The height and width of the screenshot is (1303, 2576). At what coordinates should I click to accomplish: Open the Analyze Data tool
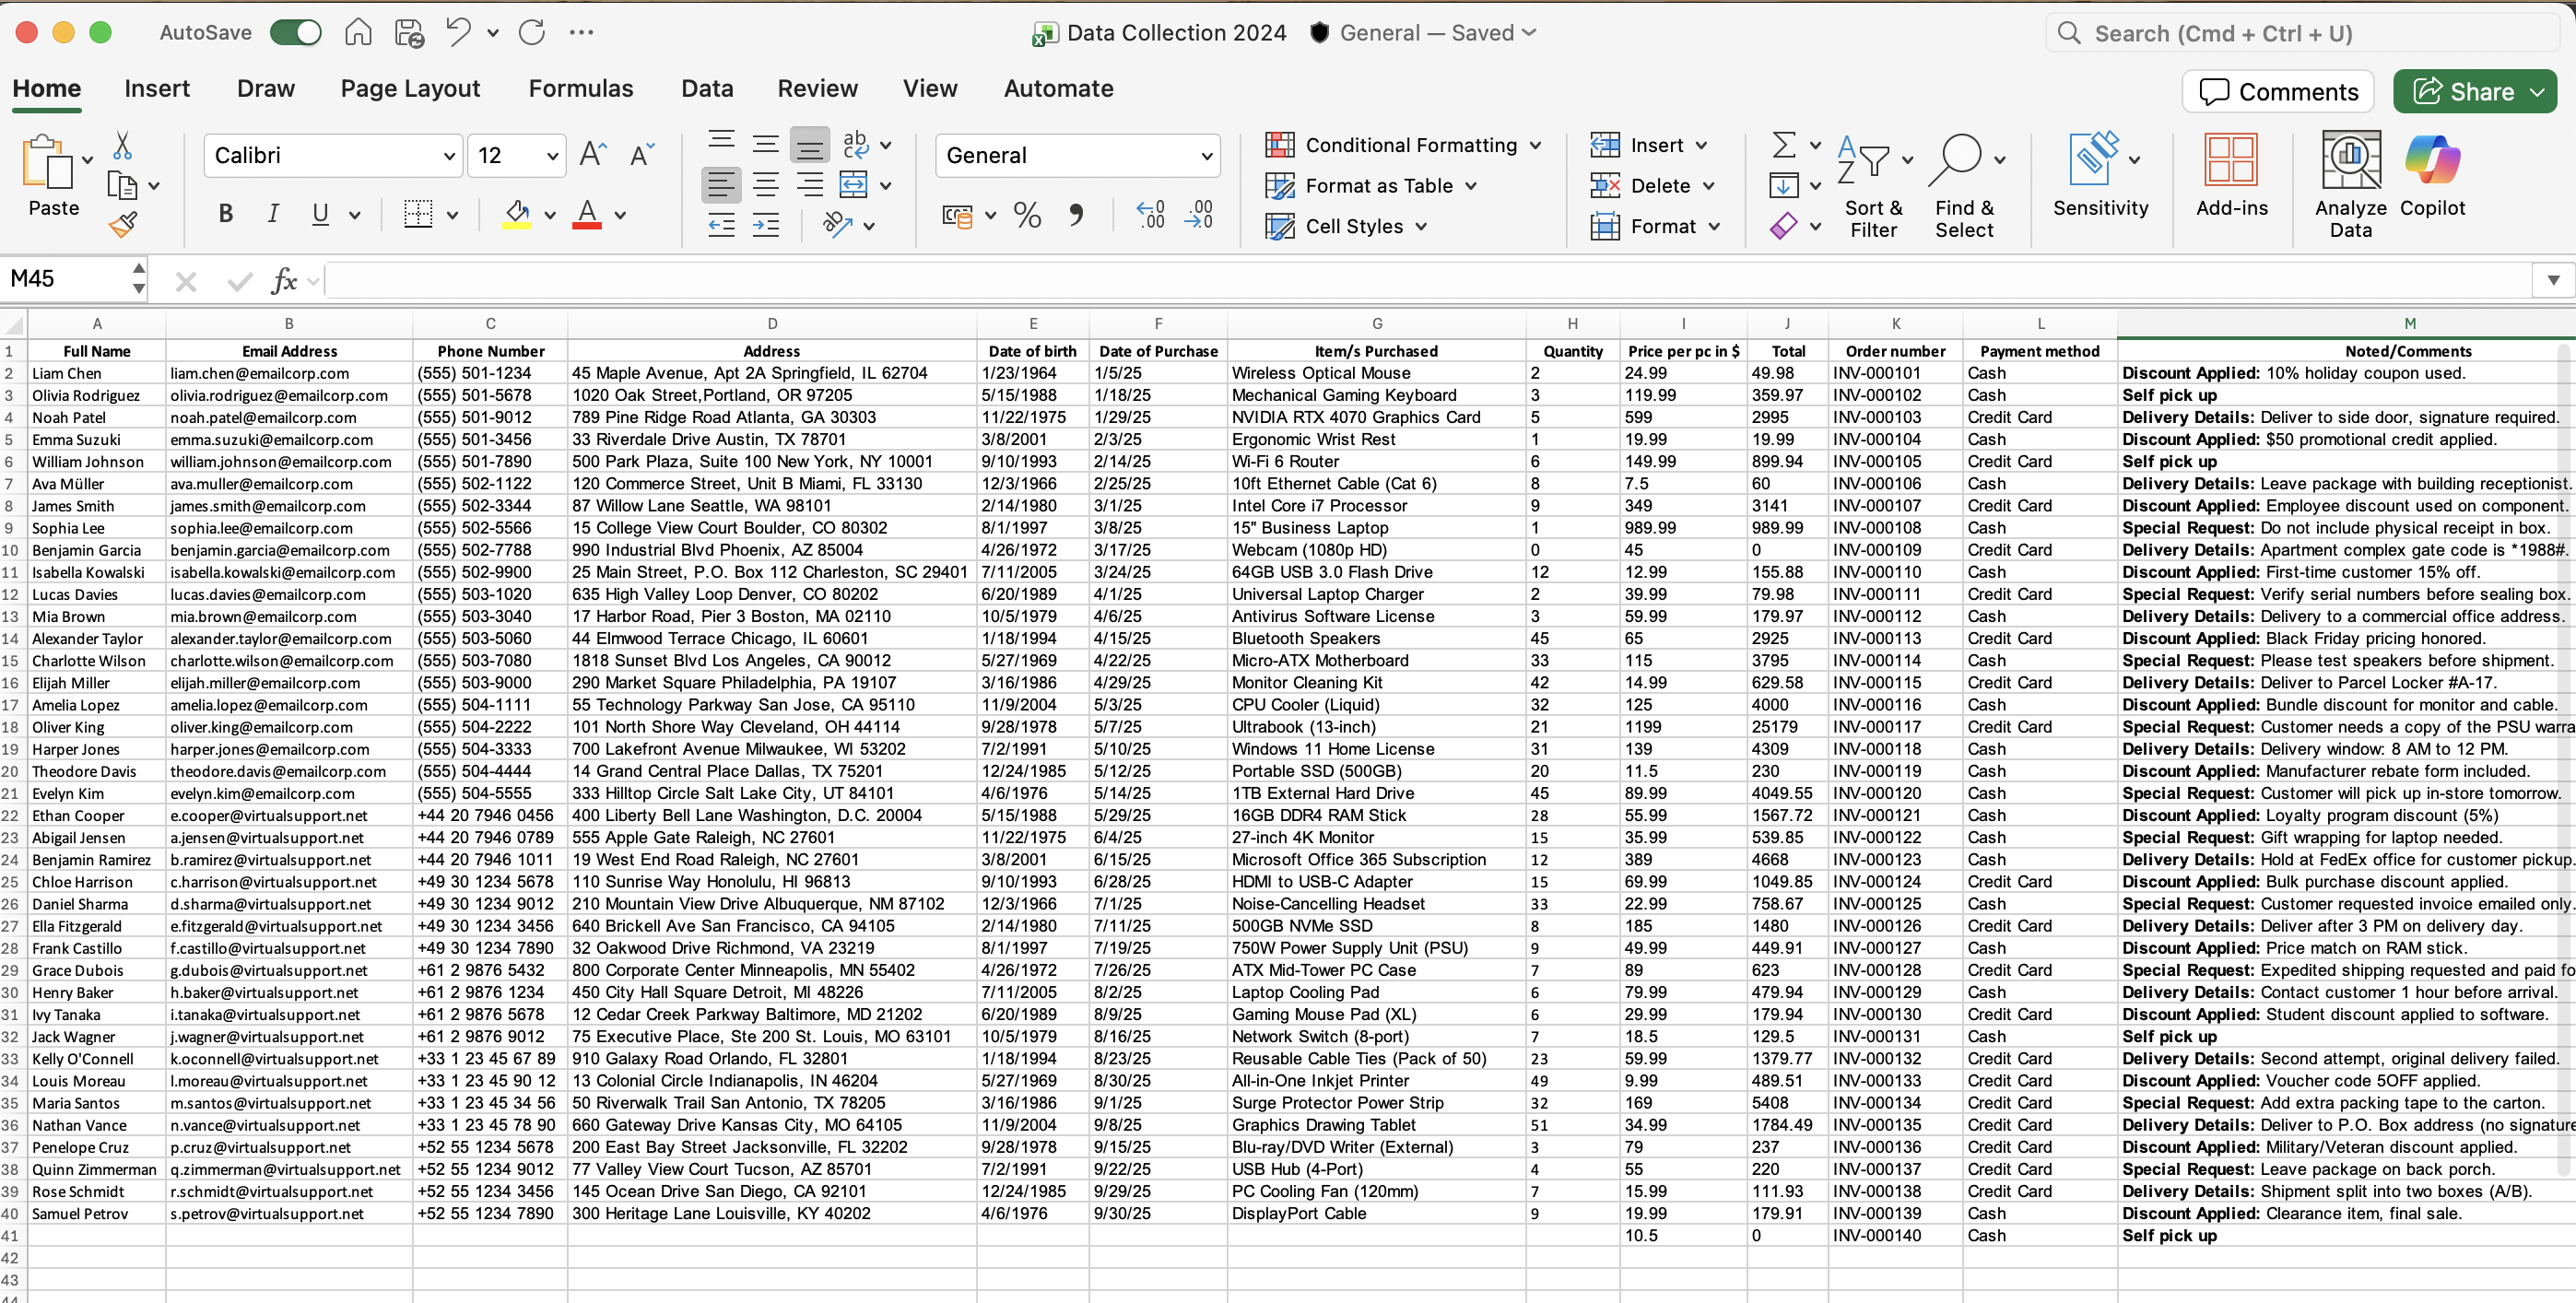point(2350,186)
